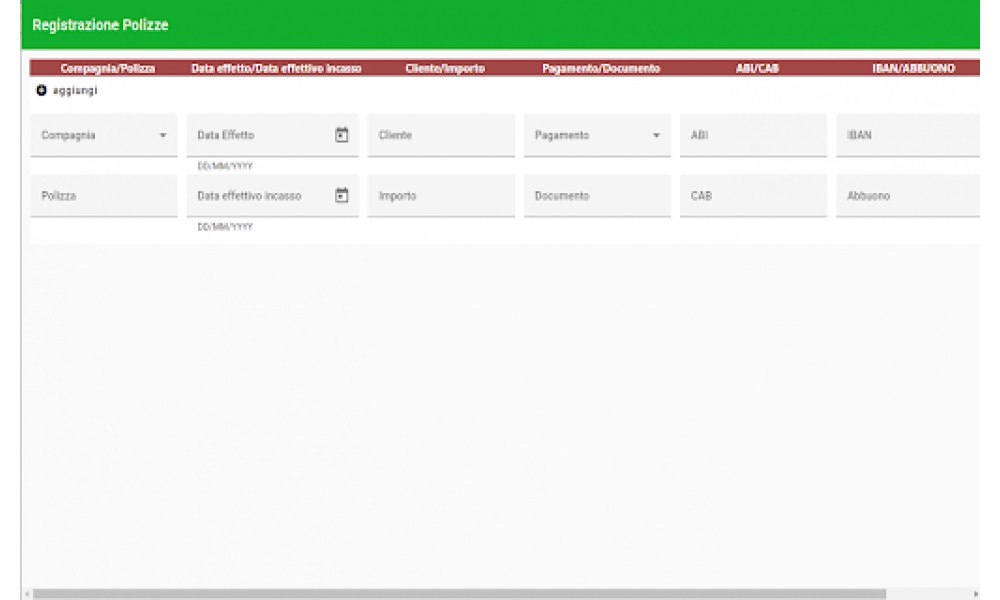1000x600 pixels.
Task: Open the Data effettivo incasso calendar picker
Action: tap(342, 195)
